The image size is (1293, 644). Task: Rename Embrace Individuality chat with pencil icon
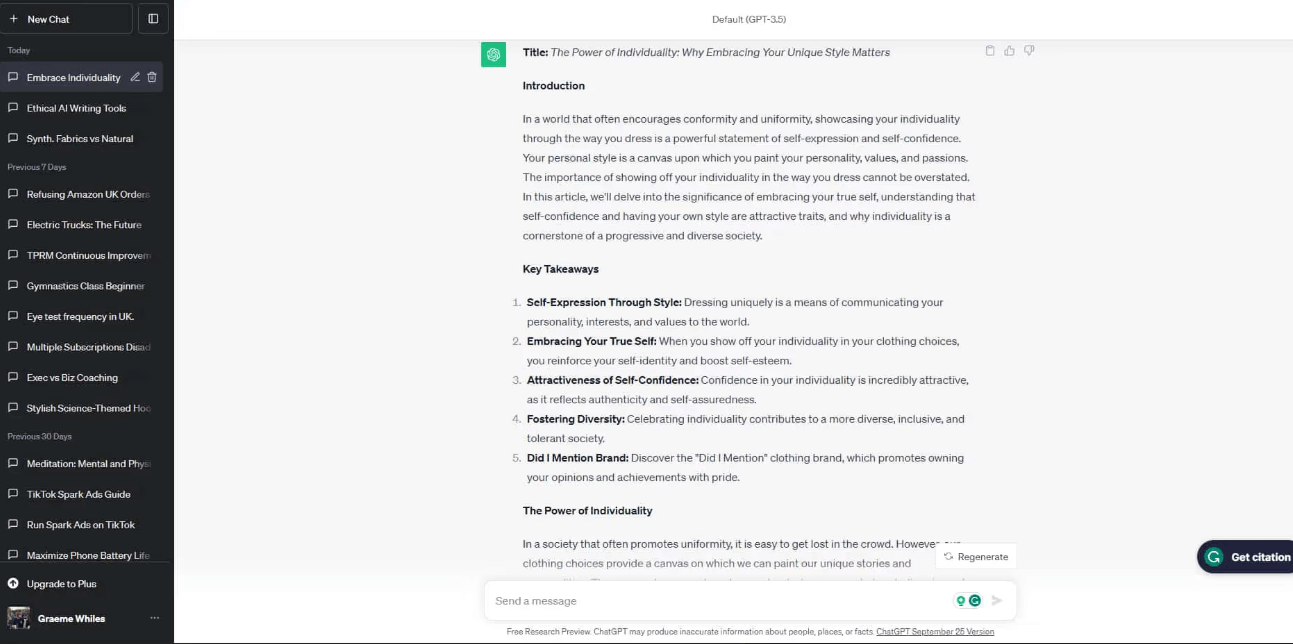pyautogui.click(x=135, y=77)
